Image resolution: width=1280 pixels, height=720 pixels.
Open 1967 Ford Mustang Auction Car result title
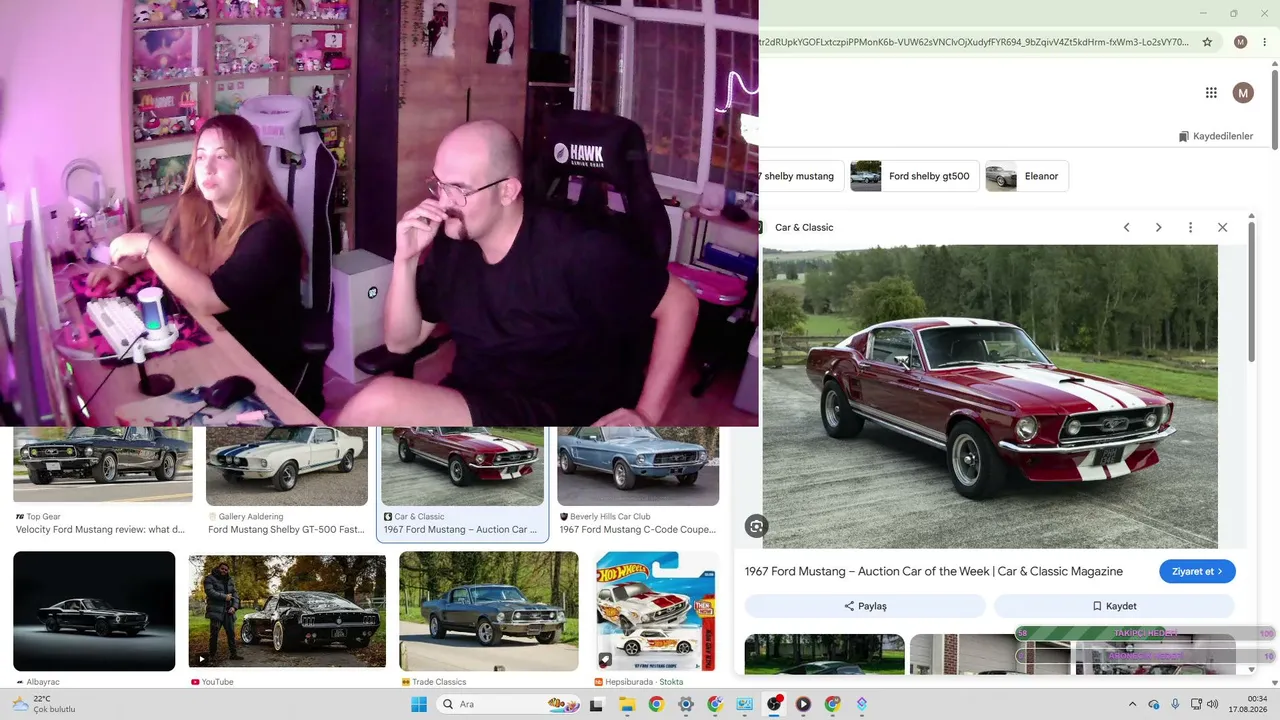tap(460, 530)
